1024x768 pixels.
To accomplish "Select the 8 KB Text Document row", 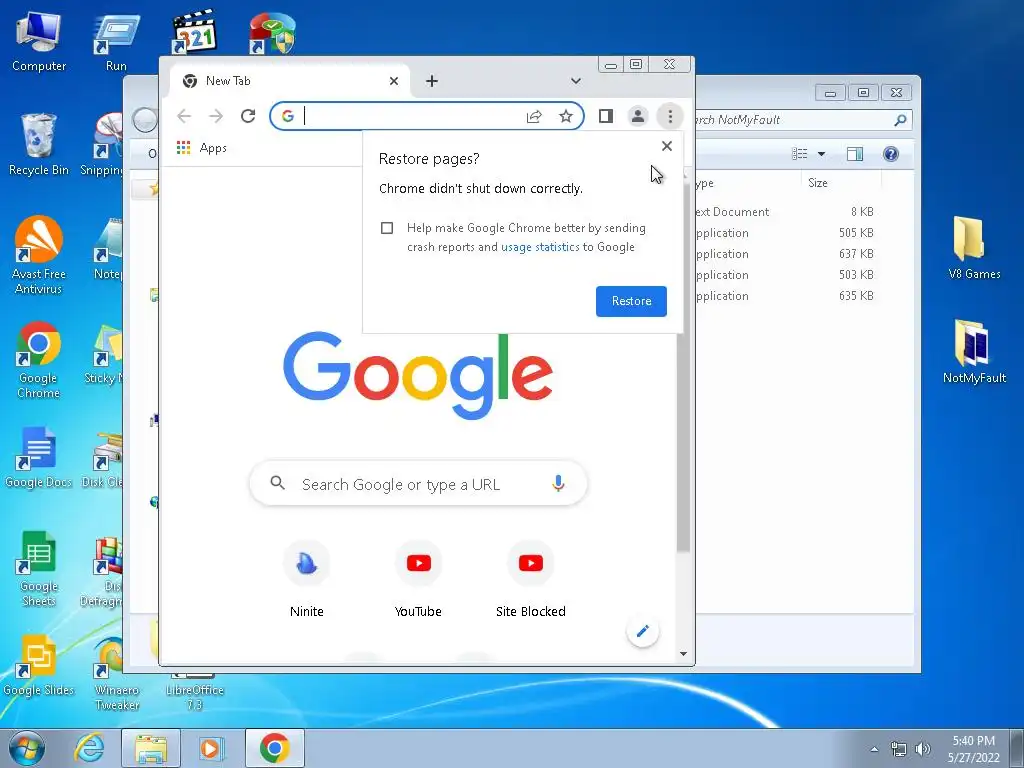I will (784, 212).
